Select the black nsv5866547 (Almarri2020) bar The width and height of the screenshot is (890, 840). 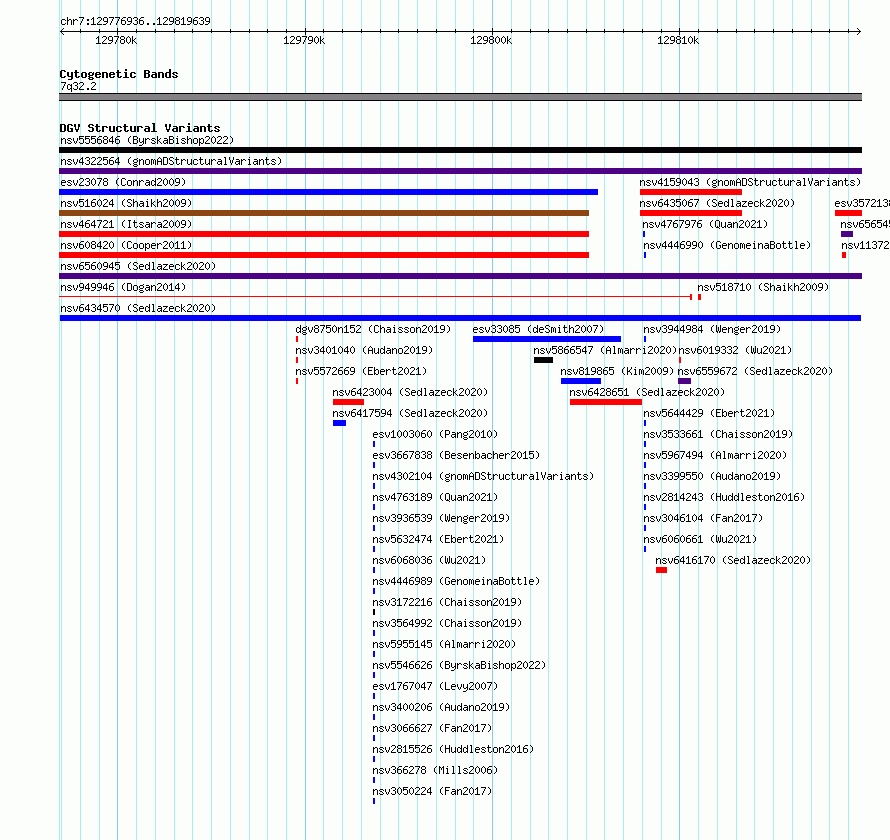[x=543, y=360]
